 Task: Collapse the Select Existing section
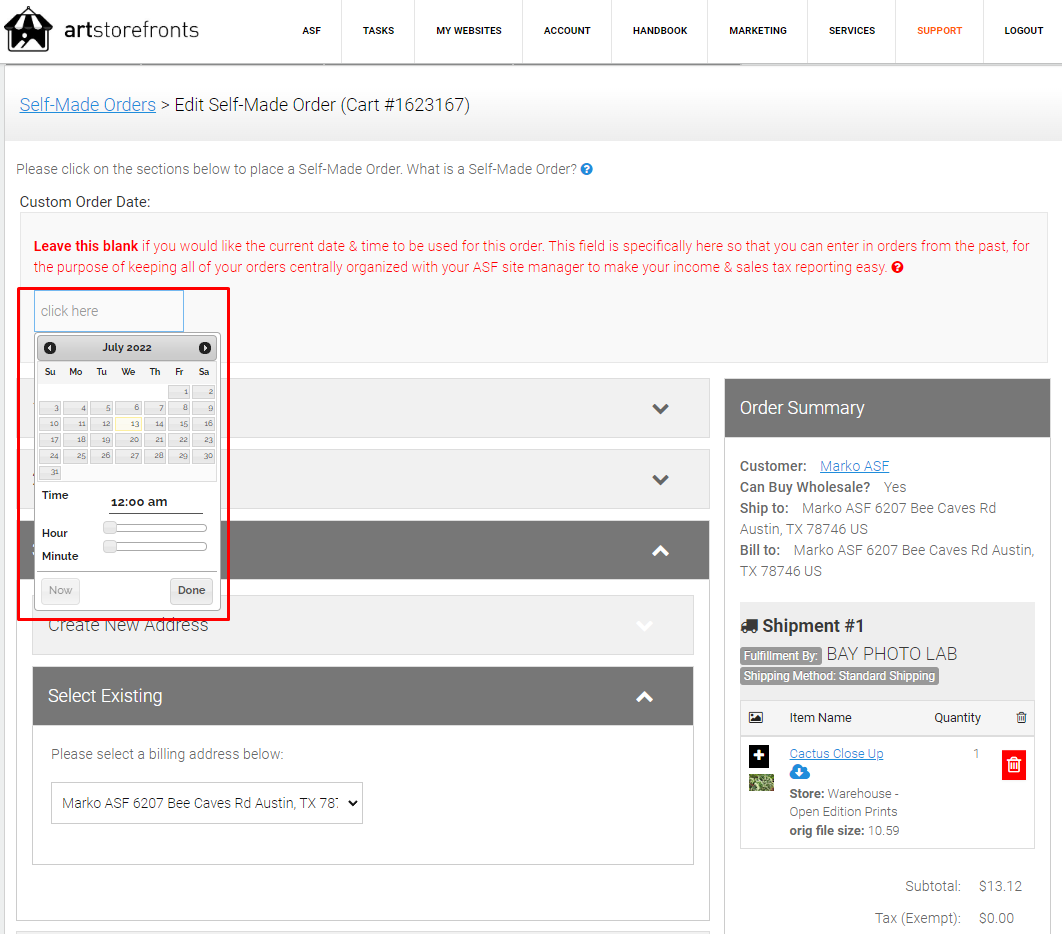pos(645,696)
